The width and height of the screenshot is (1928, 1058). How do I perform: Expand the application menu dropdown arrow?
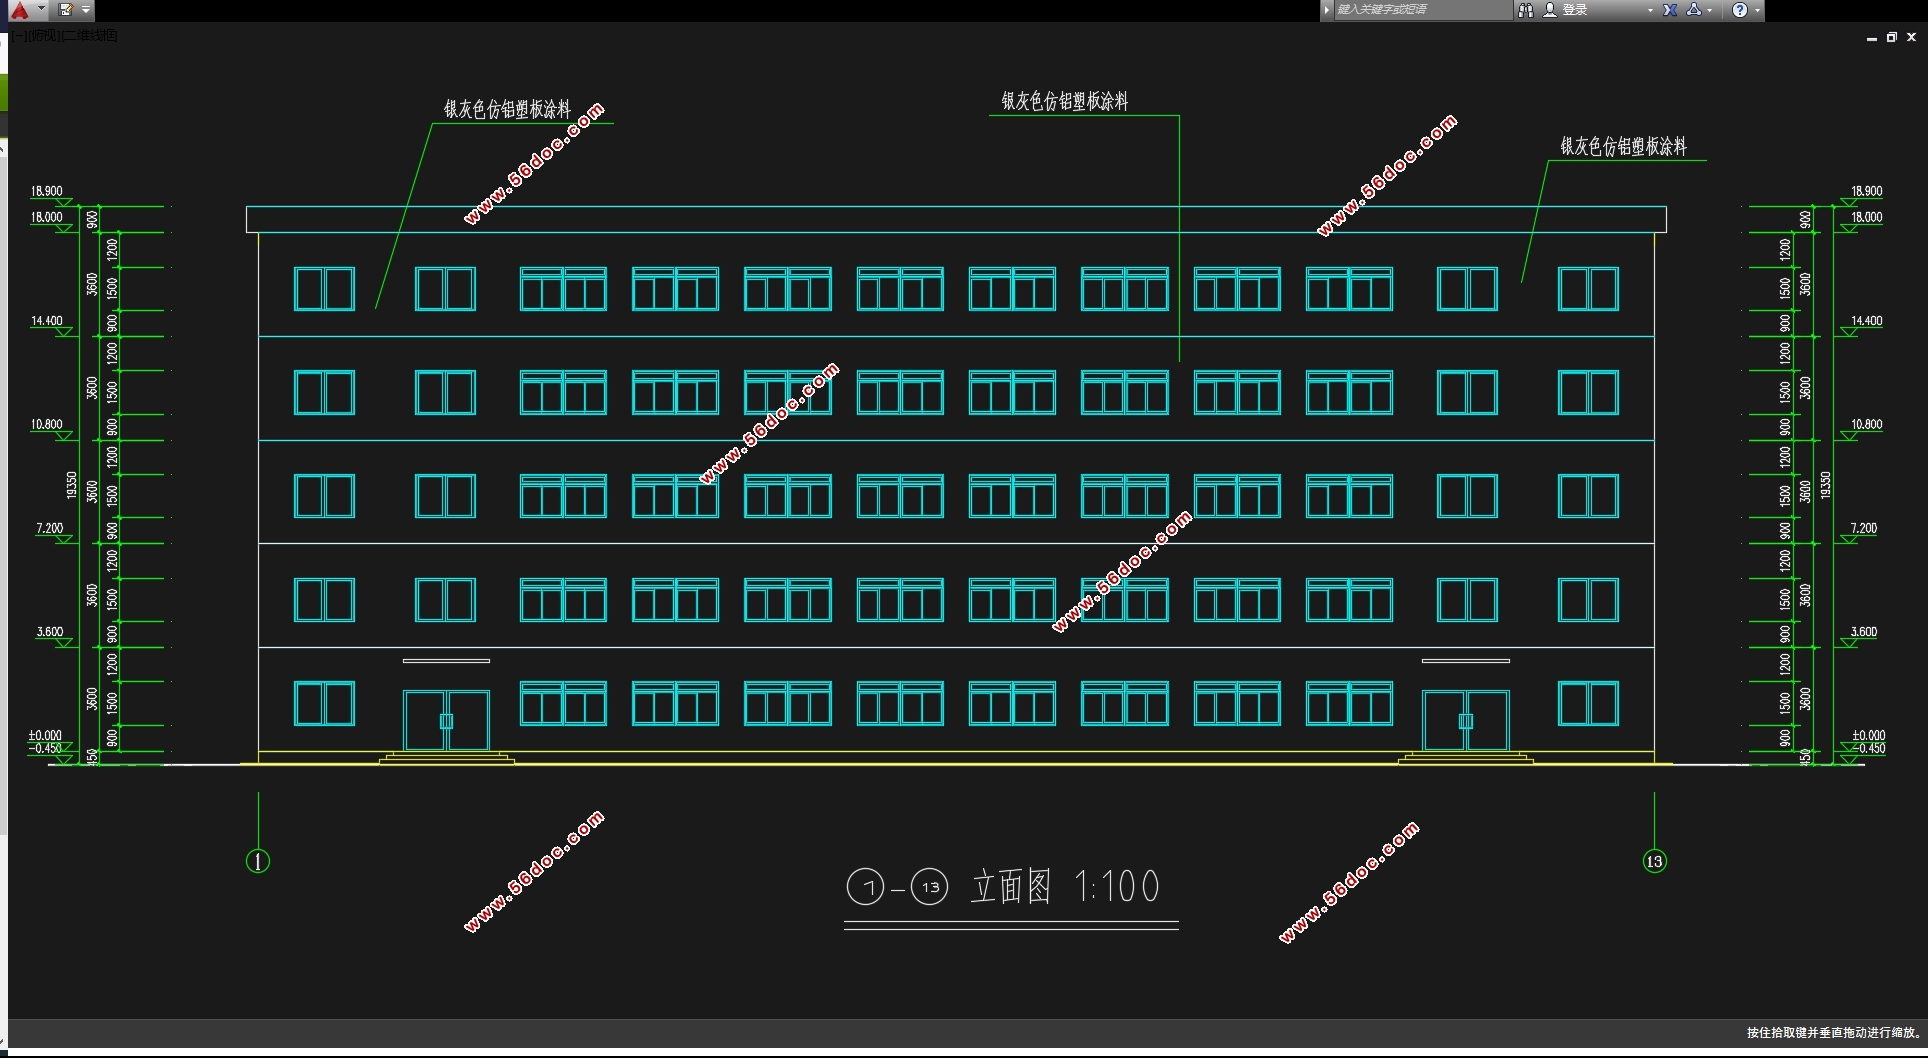point(41,9)
